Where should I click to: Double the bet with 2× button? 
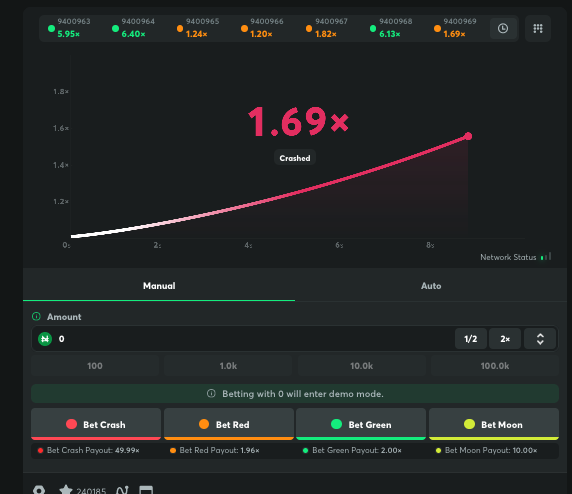[x=505, y=339]
